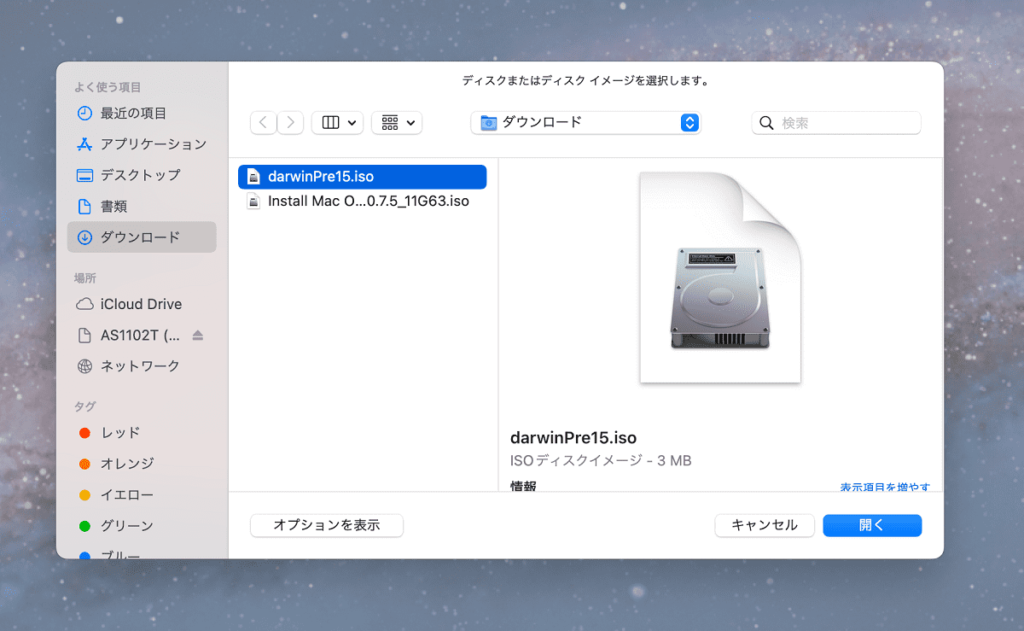Click the オプションを表示 button
1024x631 pixels.
point(327,525)
